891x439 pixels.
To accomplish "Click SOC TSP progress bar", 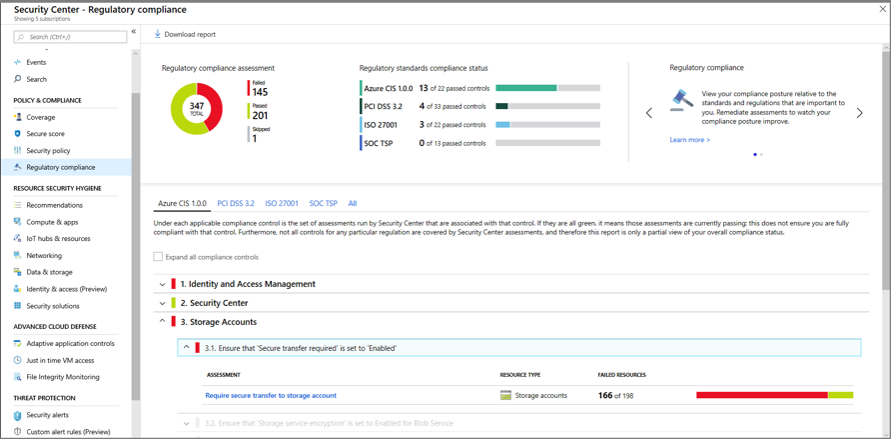I will tap(548, 143).
